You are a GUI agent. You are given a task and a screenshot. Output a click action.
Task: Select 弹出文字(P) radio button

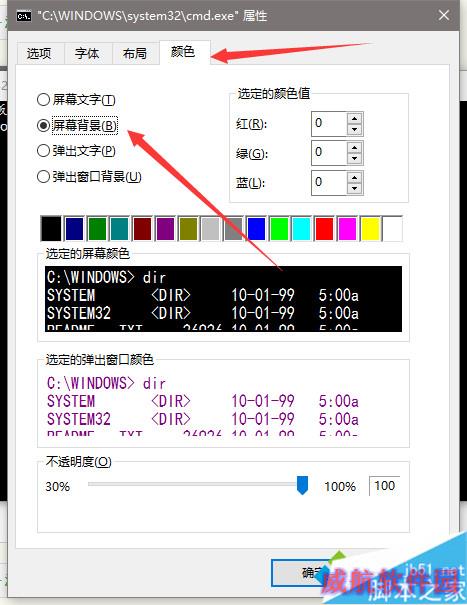(76, 151)
